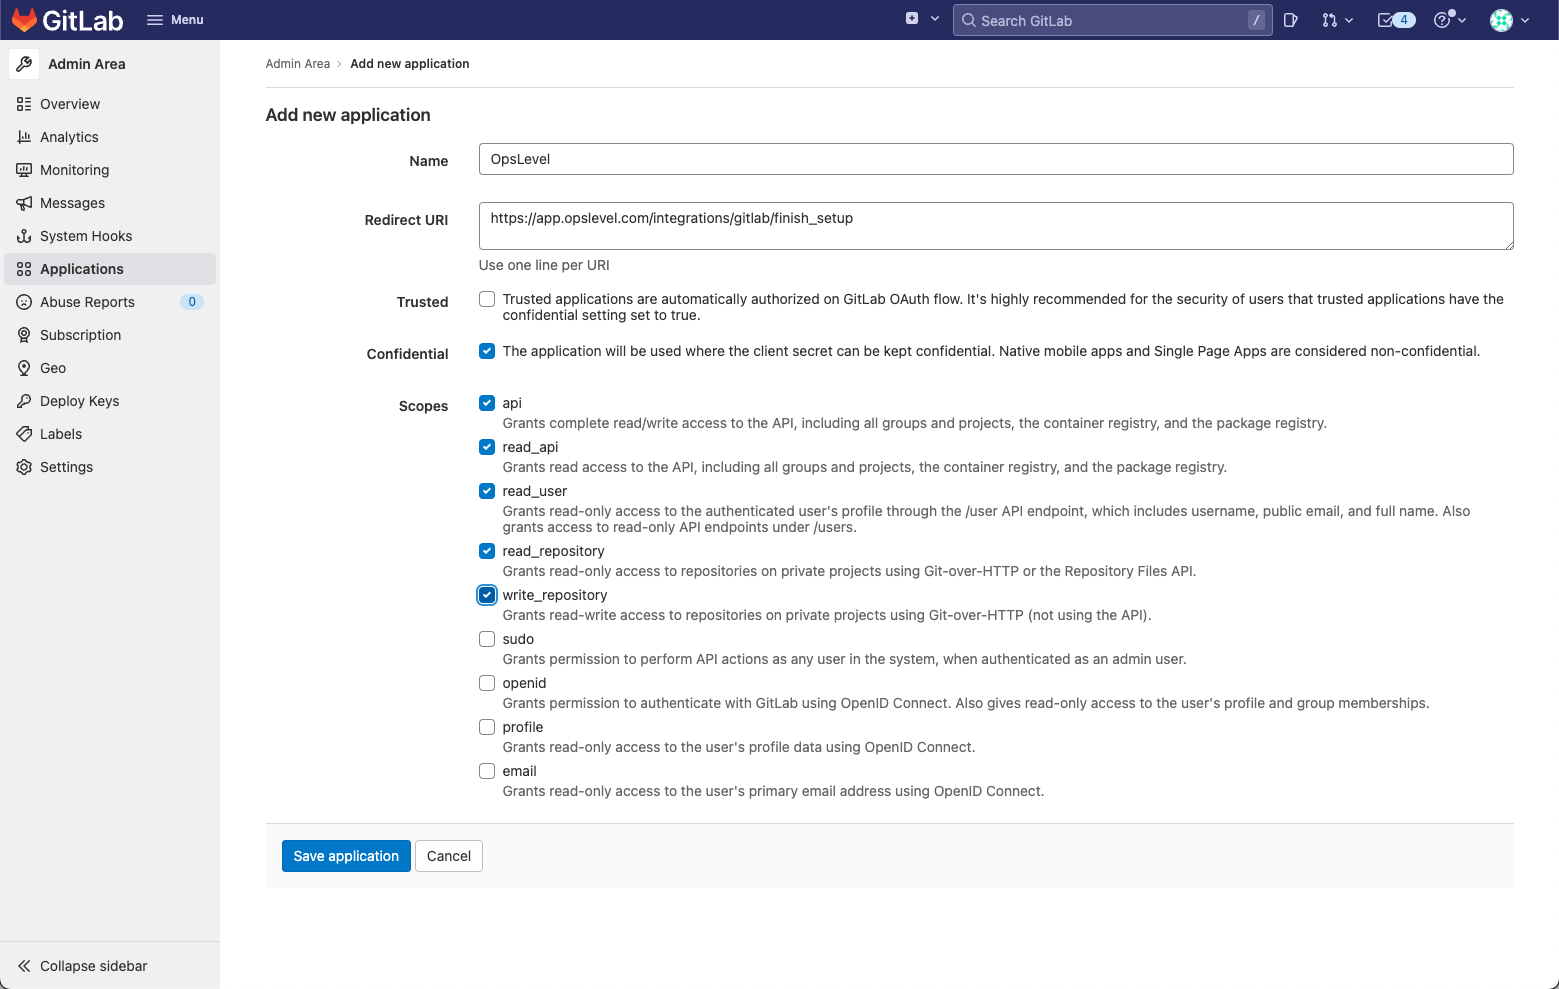The height and width of the screenshot is (989, 1559).
Task: Click the Abuse Reports count badge 0
Action: (x=192, y=302)
